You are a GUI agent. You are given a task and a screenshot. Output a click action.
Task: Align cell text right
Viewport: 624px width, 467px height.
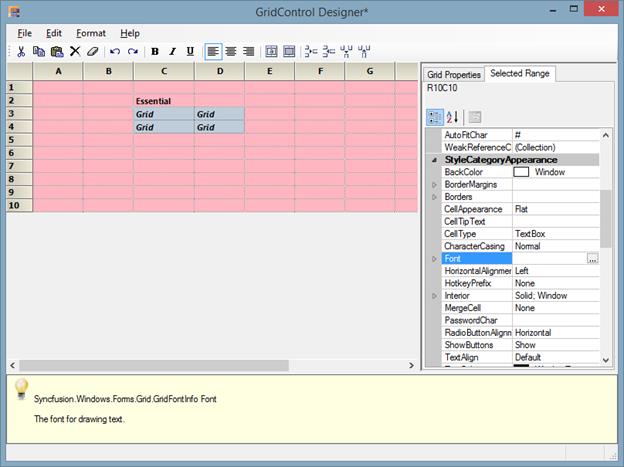click(249, 51)
